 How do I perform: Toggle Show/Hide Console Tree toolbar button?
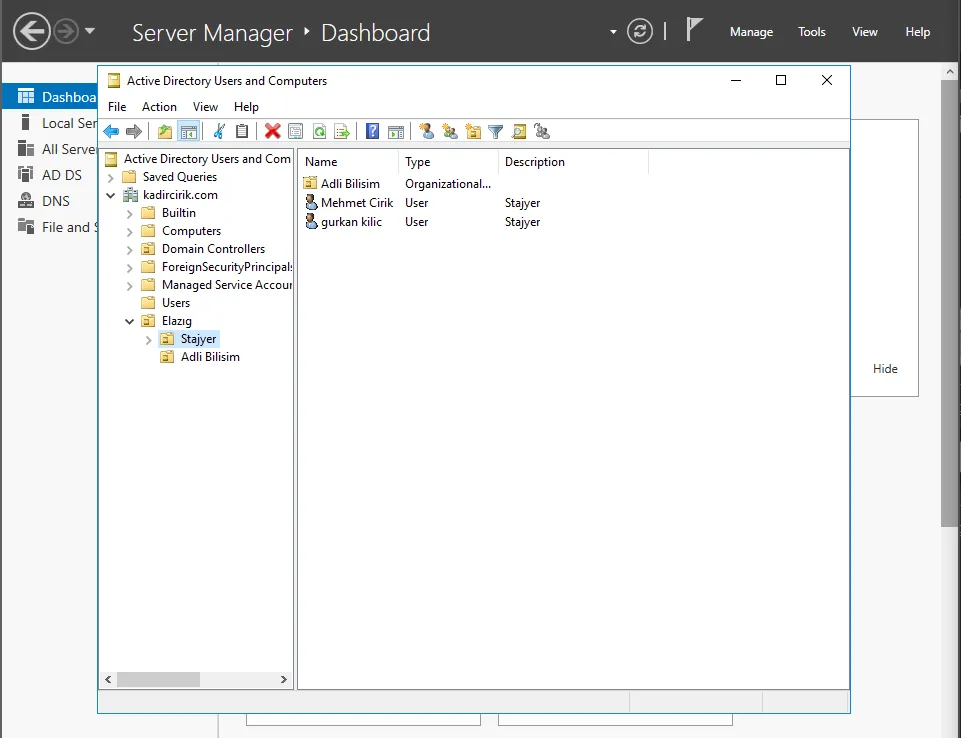(x=189, y=131)
